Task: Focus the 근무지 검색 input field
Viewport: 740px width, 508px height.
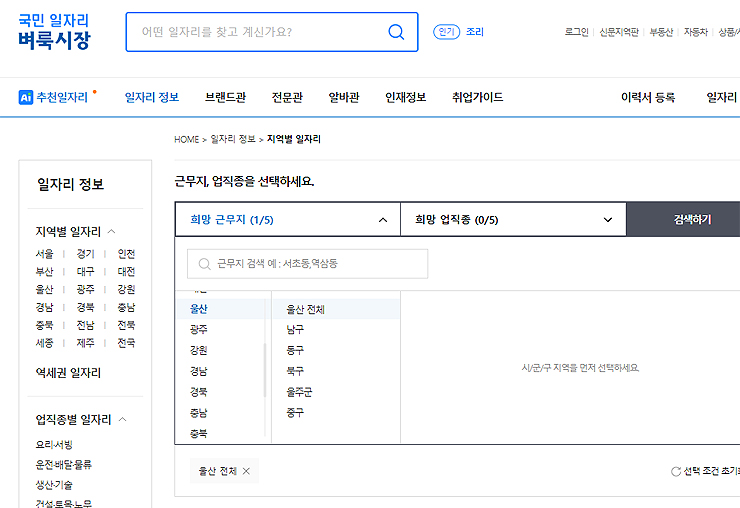Action: pos(307,264)
